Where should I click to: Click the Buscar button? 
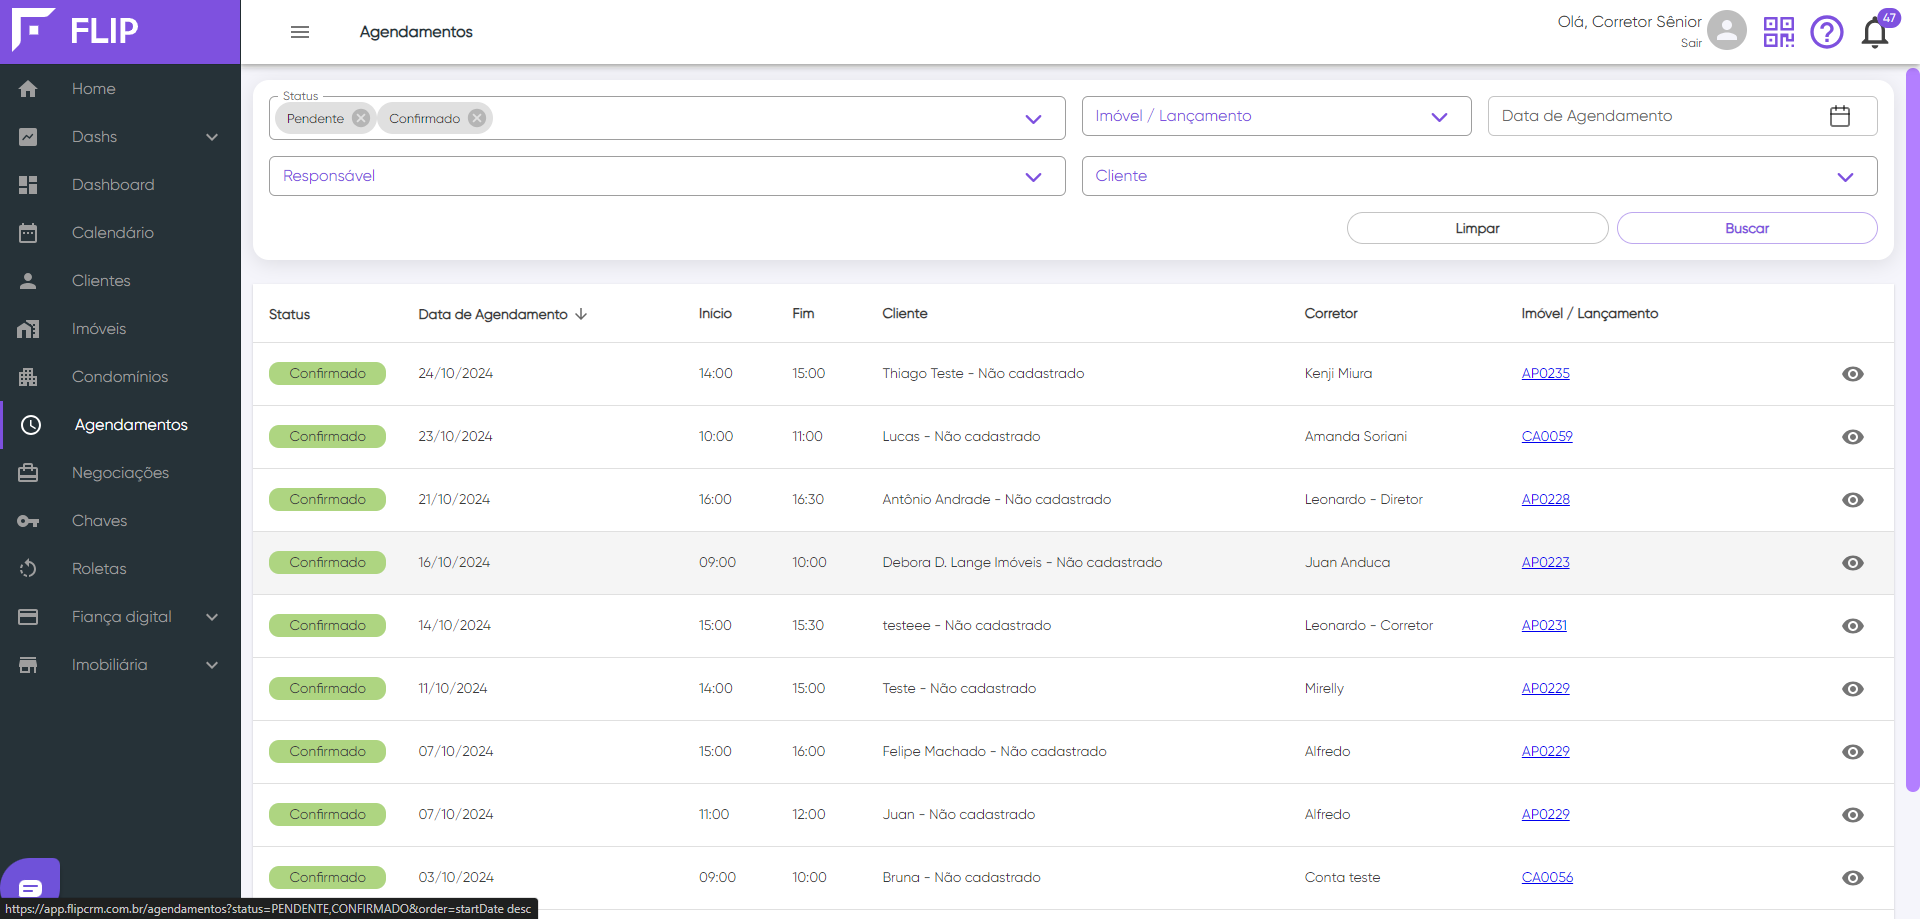pyautogui.click(x=1747, y=228)
